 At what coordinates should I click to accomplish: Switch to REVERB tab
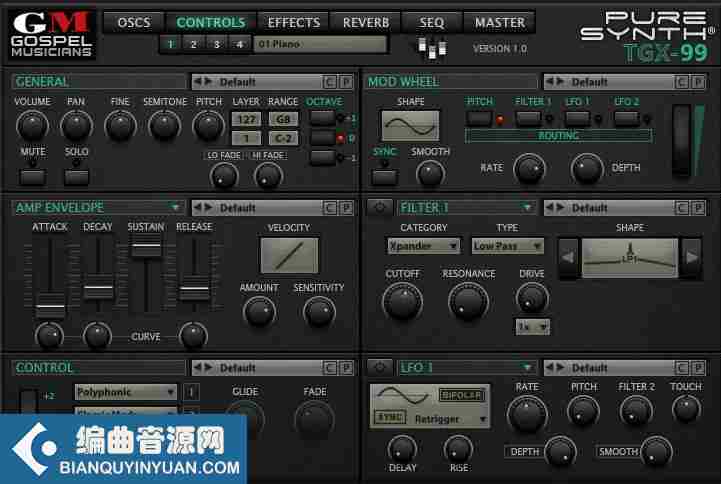click(366, 23)
